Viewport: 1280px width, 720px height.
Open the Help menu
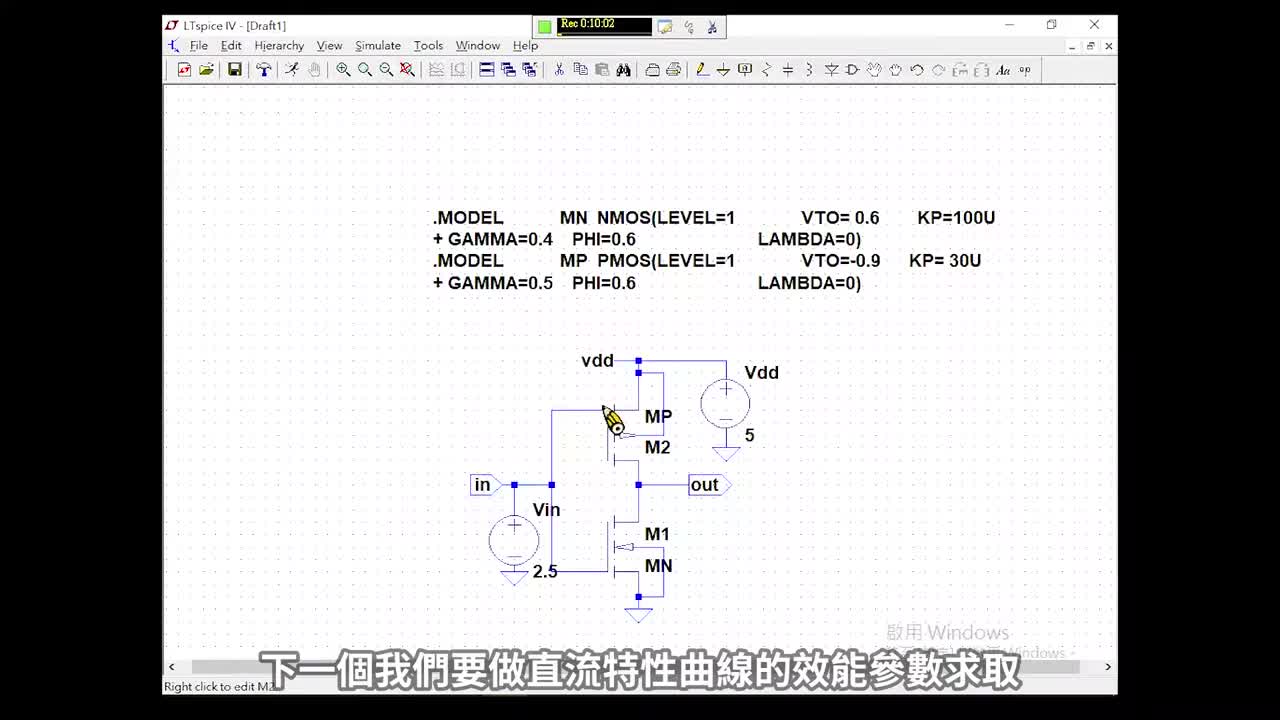click(525, 46)
